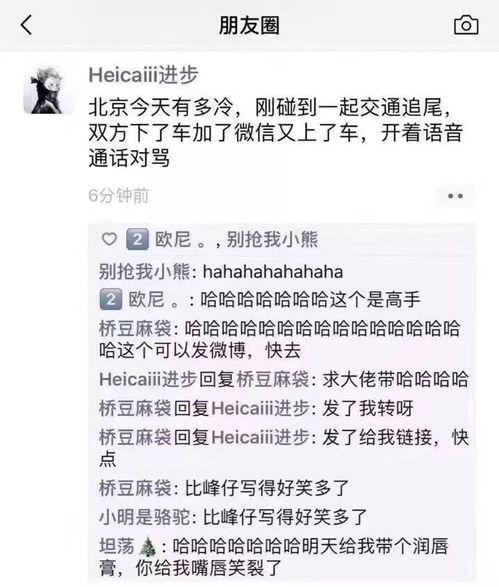Tap the 朋友圈 page title
Image resolution: width=499 pixels, height=587 pixels.
(x=249, y=25)
